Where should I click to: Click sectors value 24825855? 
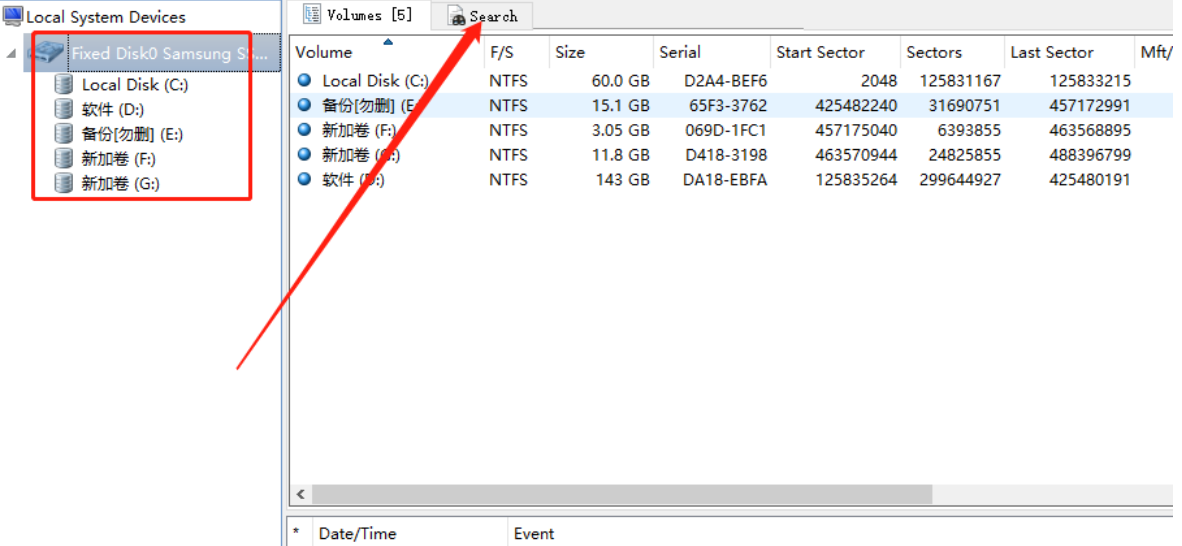[966, 155]
